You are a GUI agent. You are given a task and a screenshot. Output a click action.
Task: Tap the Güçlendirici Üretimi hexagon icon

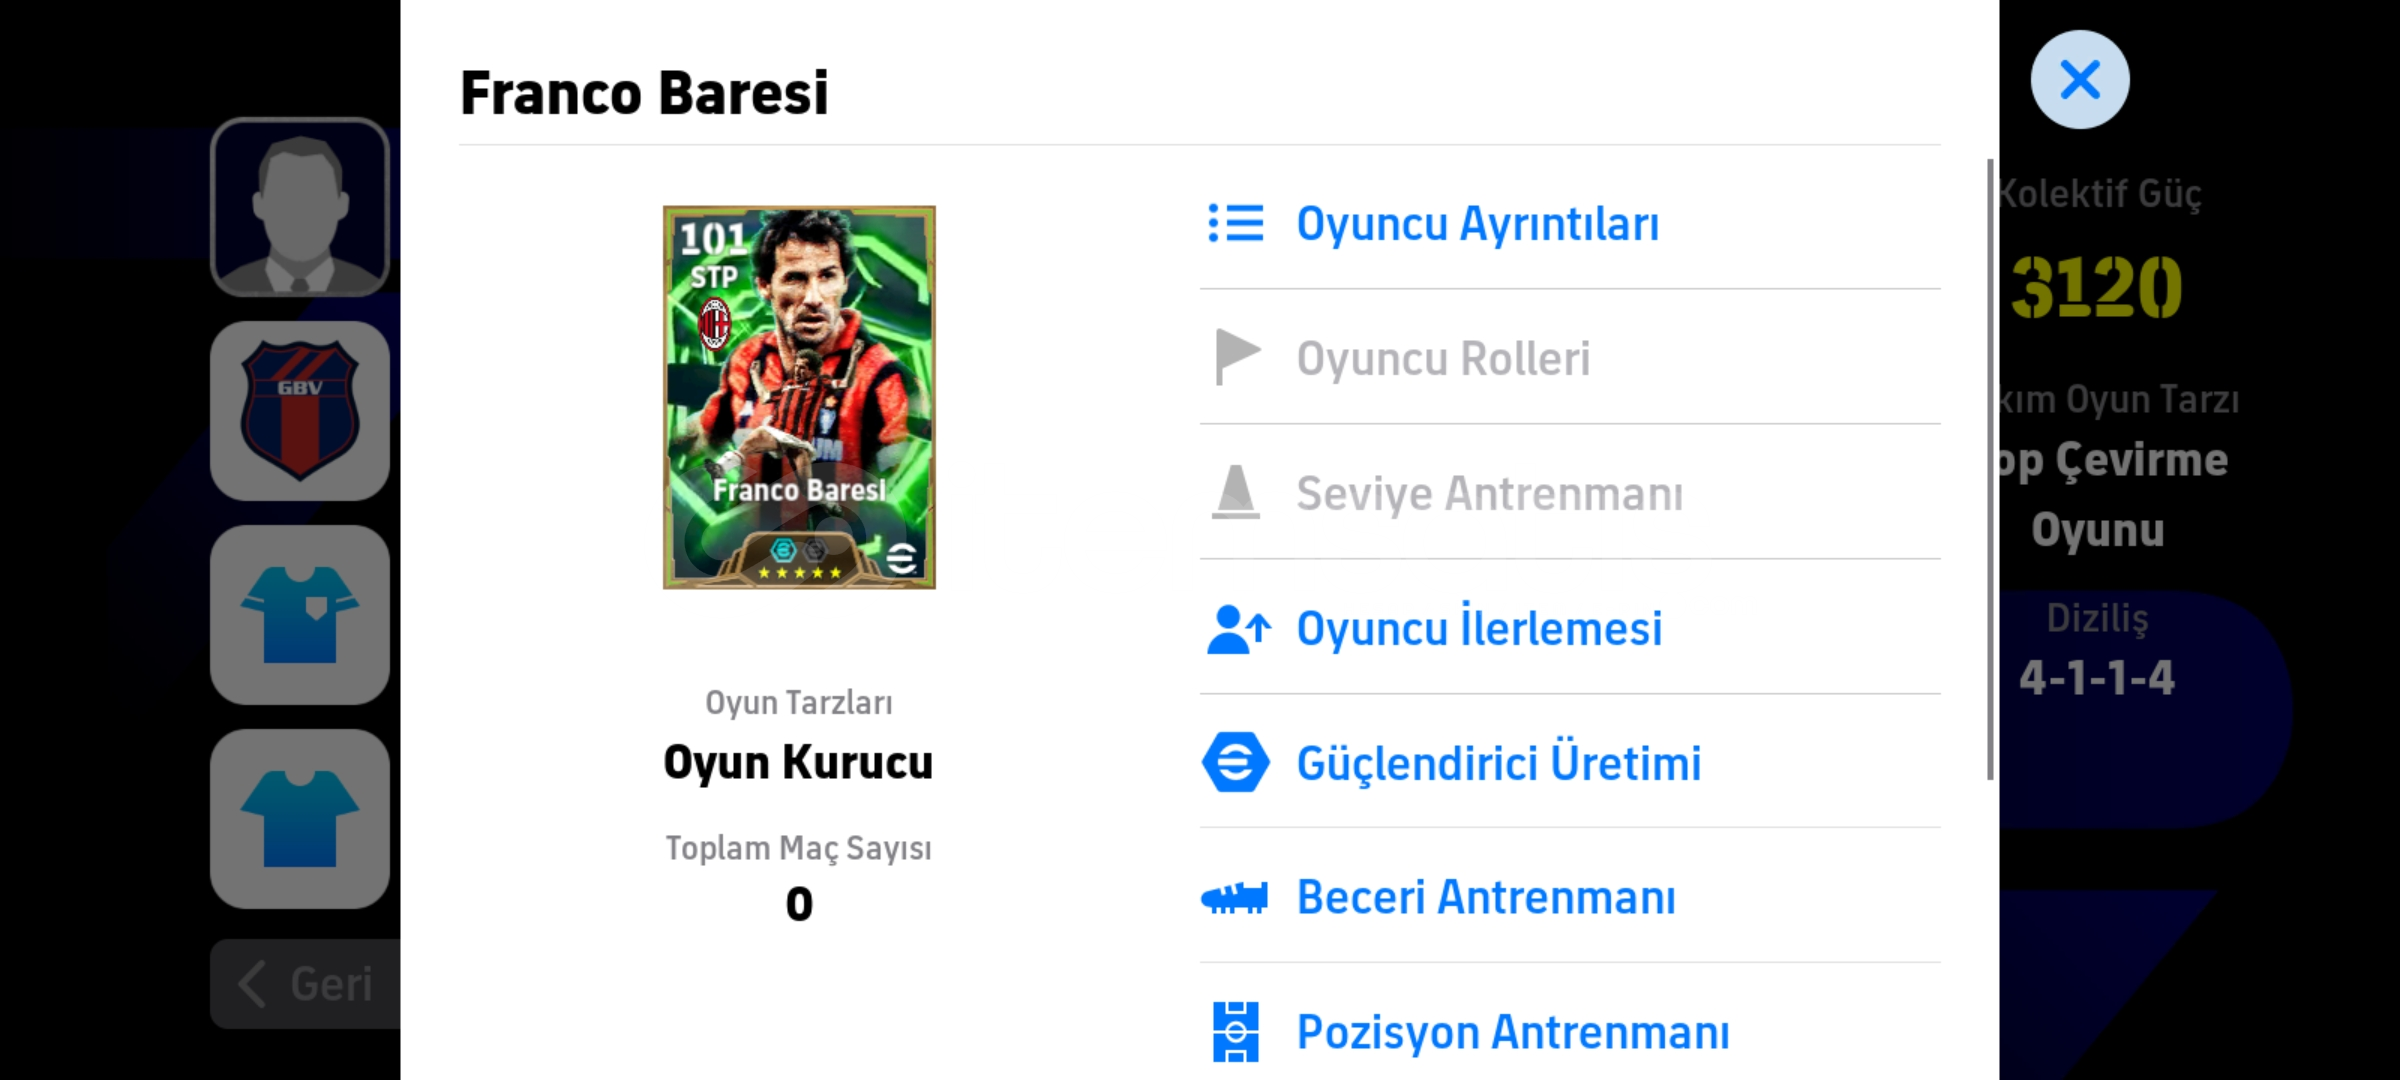(x=1236, y=763)
